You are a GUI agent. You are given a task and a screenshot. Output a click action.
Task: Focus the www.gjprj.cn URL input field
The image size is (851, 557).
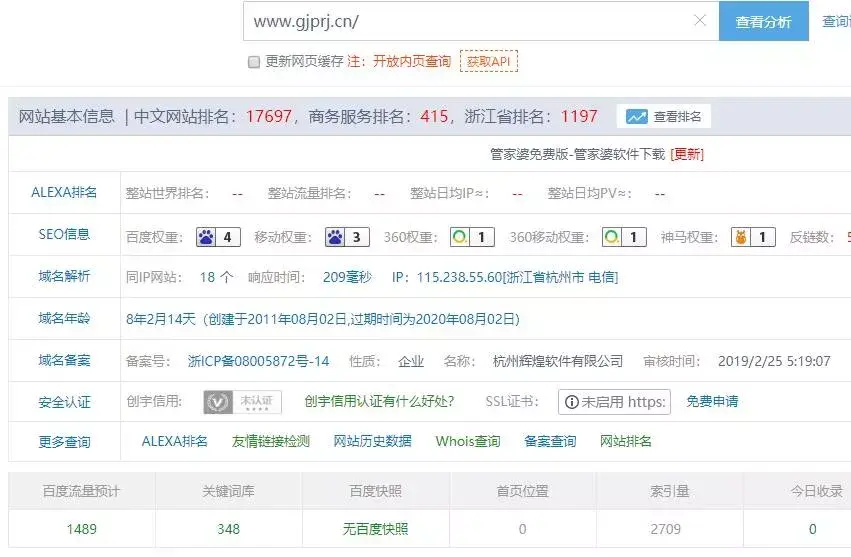[x=481, y=21]
